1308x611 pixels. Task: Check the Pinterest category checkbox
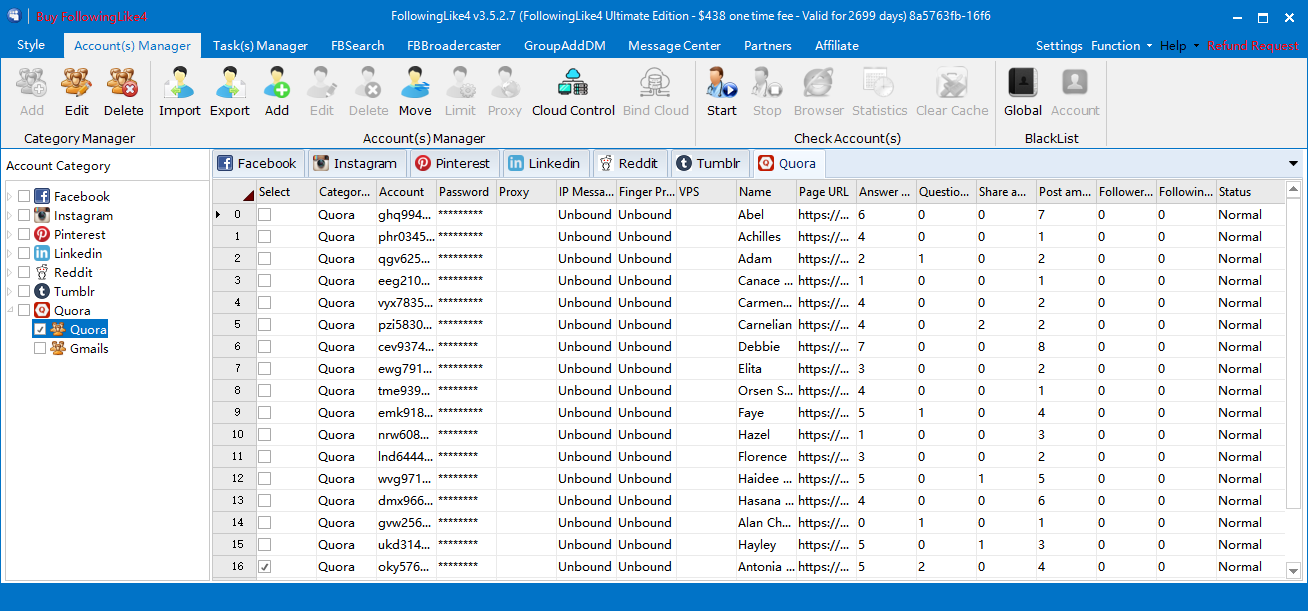[24, 235]
